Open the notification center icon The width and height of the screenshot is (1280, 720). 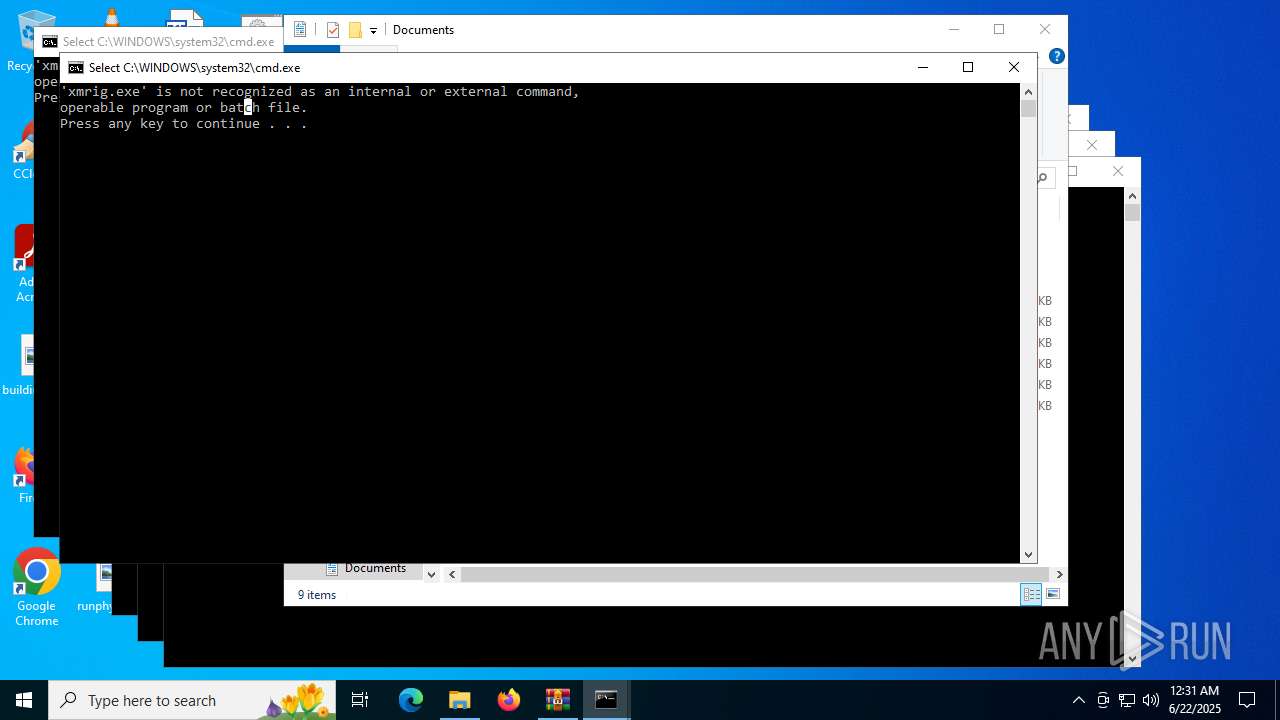(x=1247, y=700)
